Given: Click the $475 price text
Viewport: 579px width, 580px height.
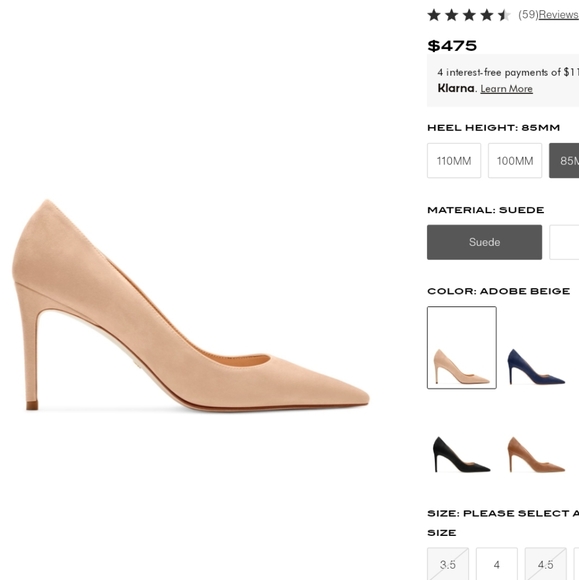Looking at the screenshot, I should click(452, 46).
